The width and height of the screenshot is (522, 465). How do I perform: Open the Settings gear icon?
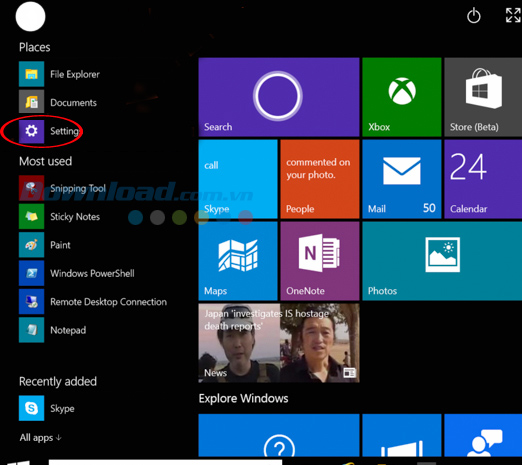31,131
